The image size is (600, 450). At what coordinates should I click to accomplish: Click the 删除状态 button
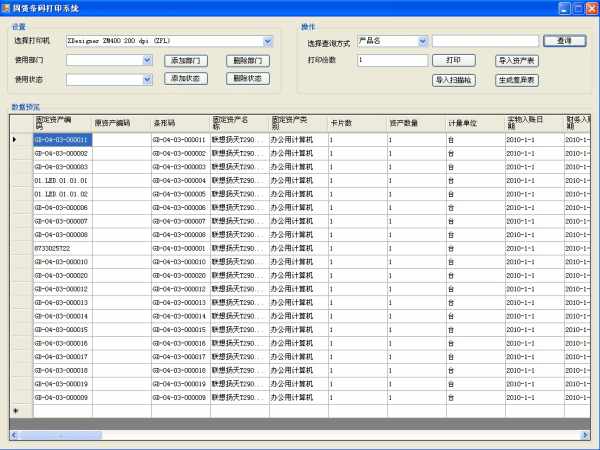tap(248, 79)
